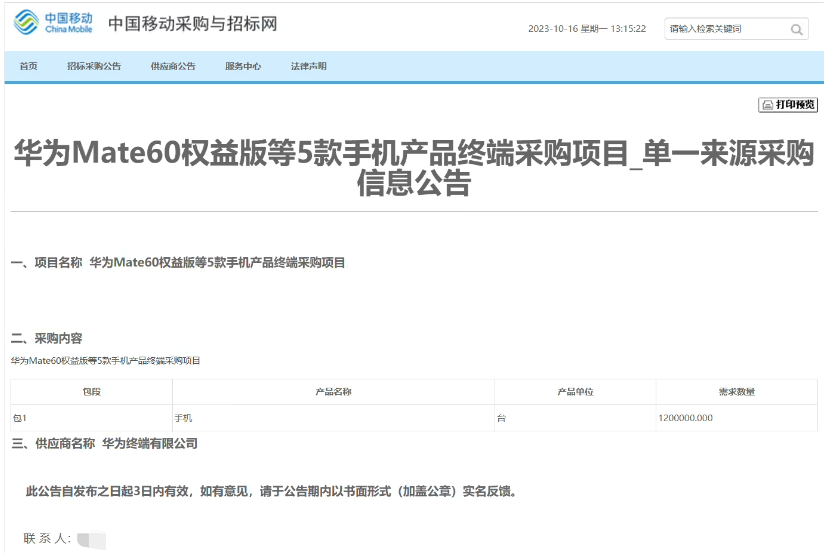The image size is (829, 553).
Task: Click the 产品单位 table header
Action: click(x=575, y=392)
